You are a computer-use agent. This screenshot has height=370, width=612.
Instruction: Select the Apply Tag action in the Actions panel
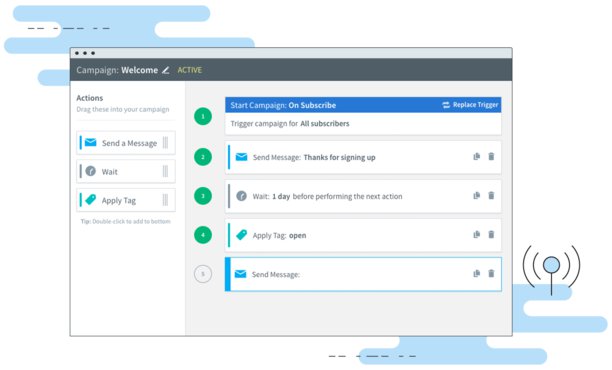coord(126,200)
